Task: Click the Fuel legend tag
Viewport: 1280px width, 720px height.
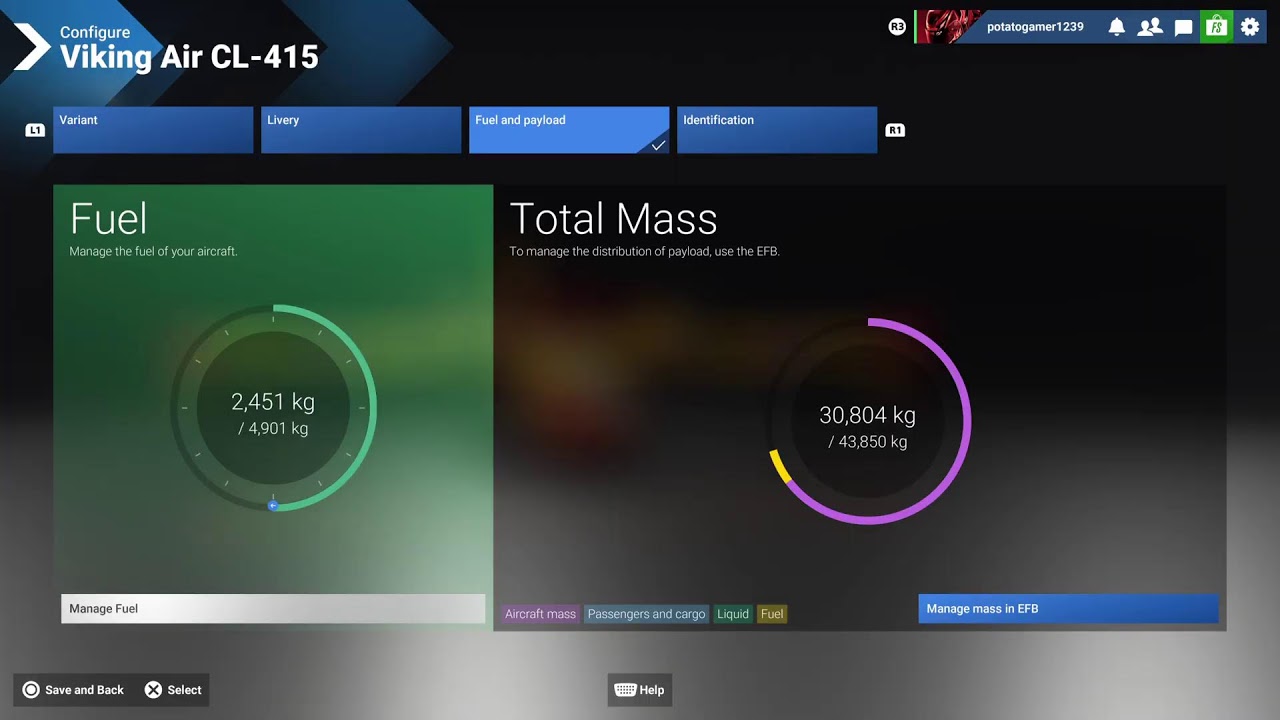Action: coord(772,614)
